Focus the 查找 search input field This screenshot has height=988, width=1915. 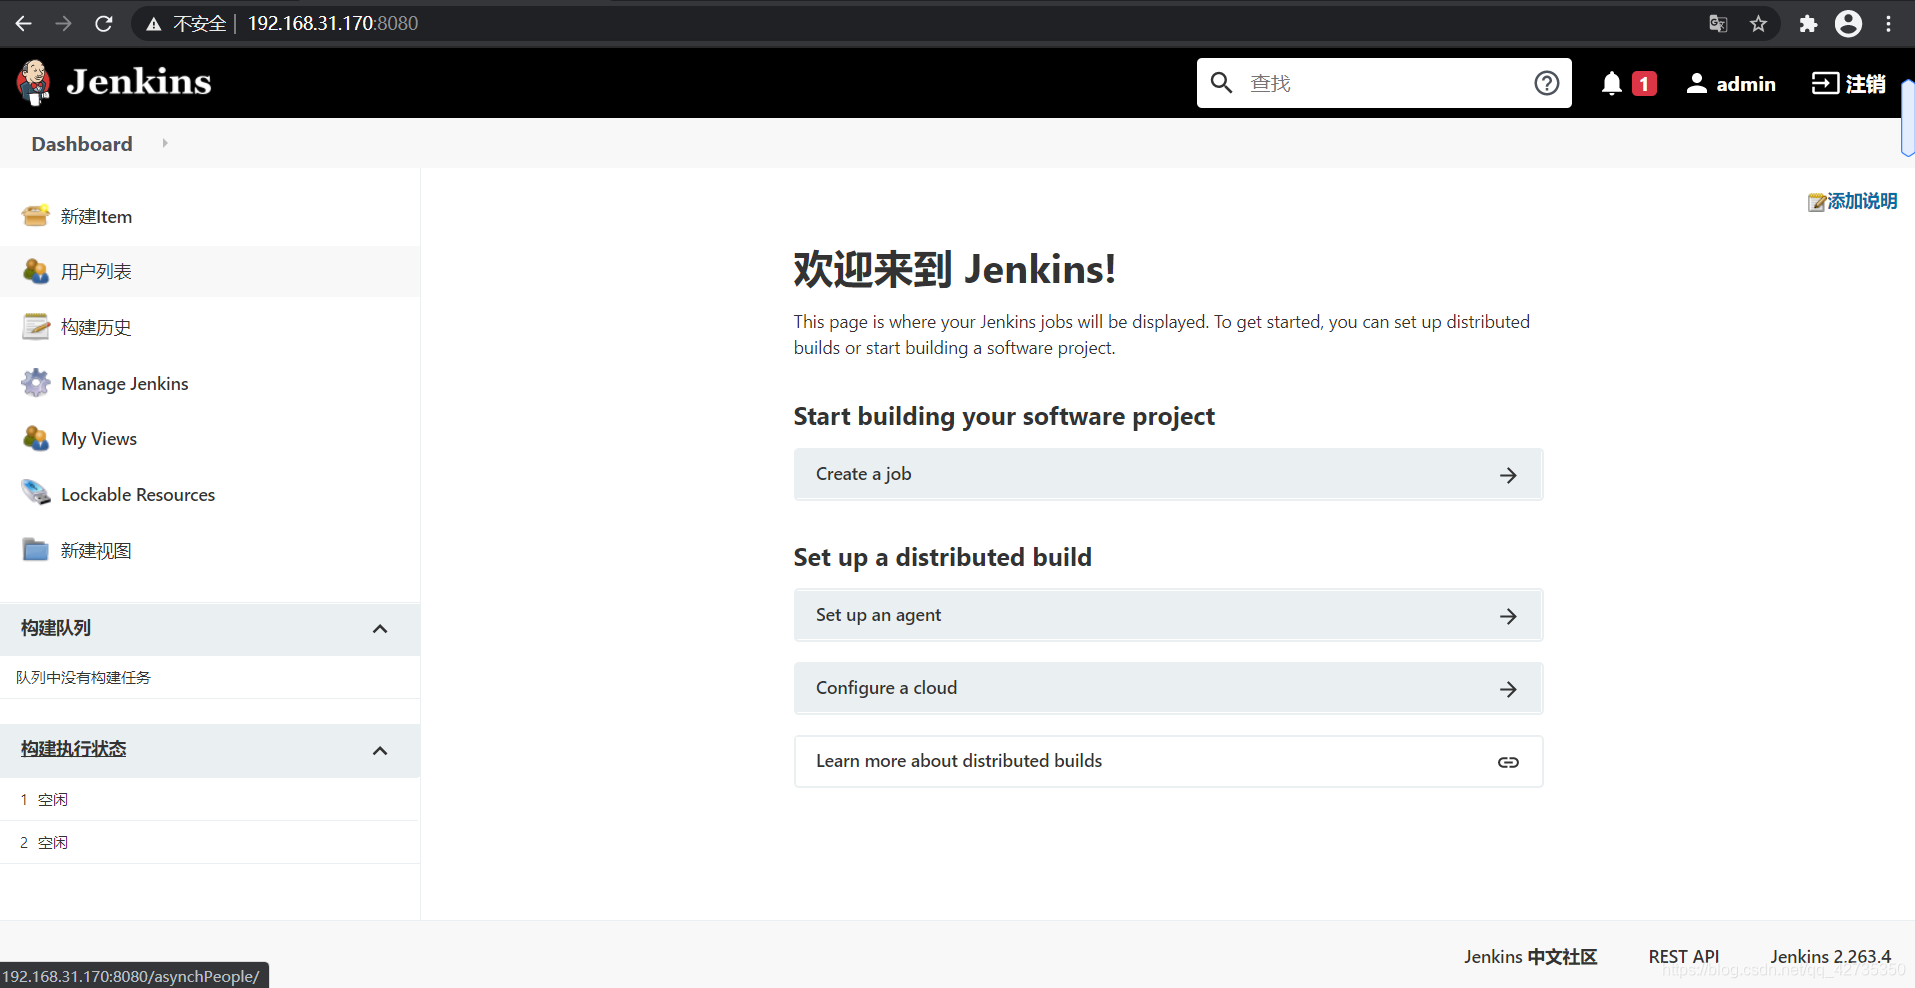pos(1385,83)
